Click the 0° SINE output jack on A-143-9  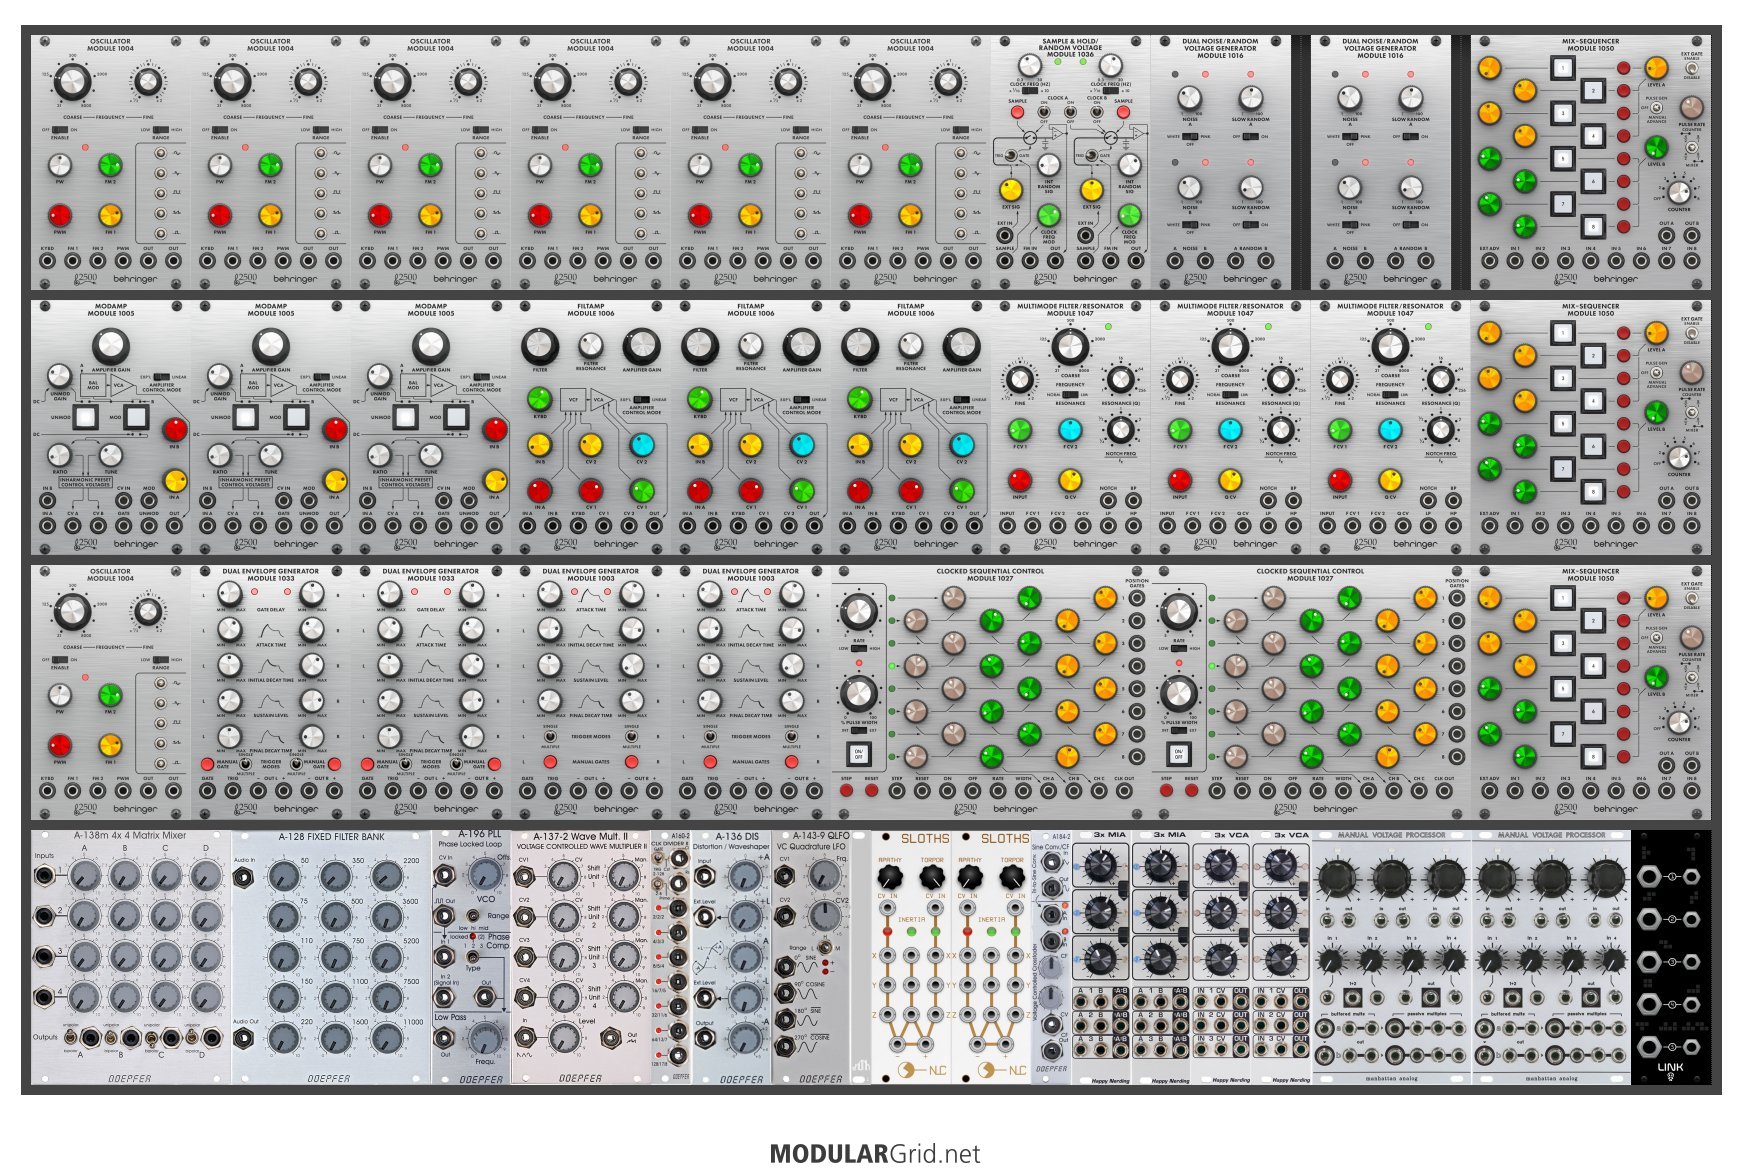coord(785,966)
